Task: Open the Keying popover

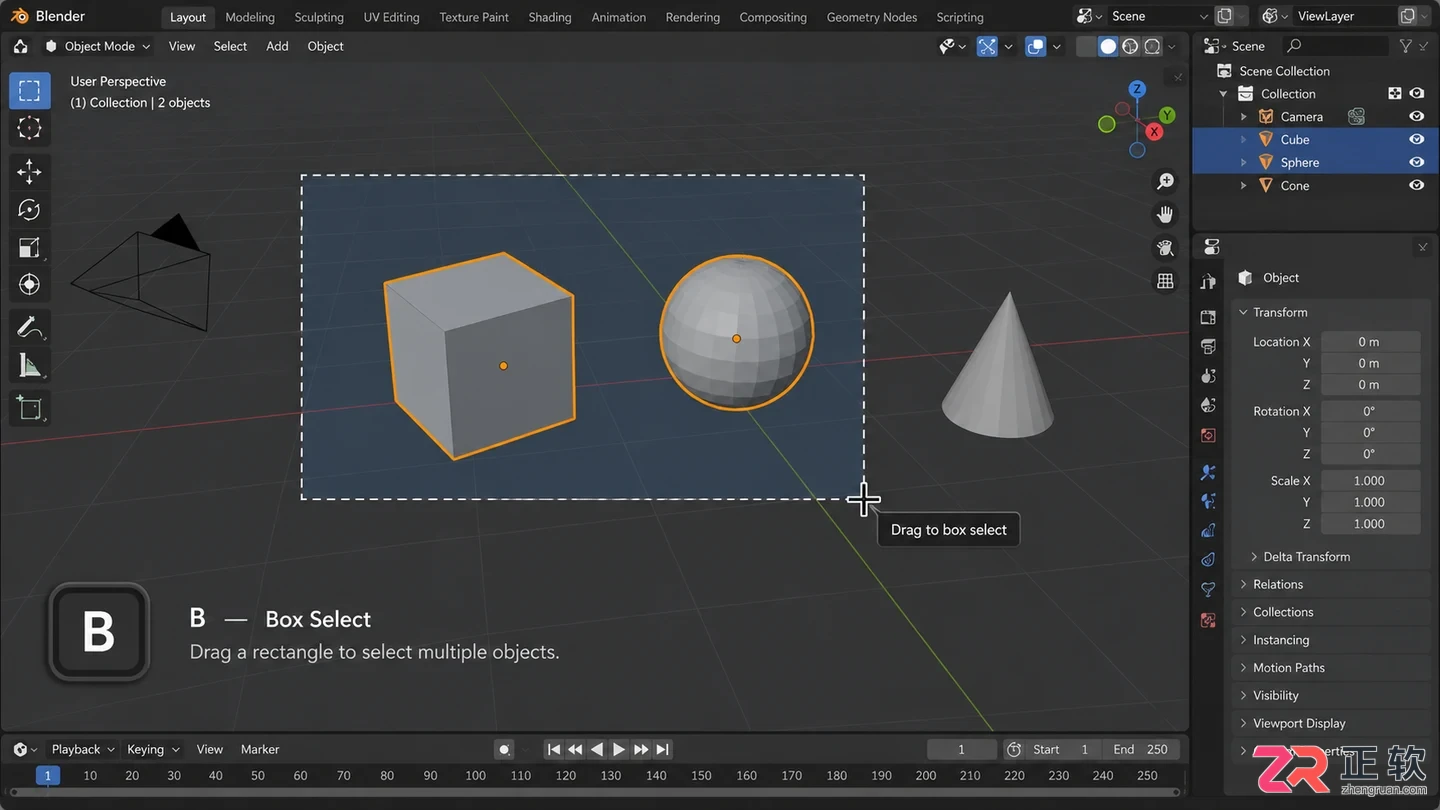Action: (x=153, y=749)
